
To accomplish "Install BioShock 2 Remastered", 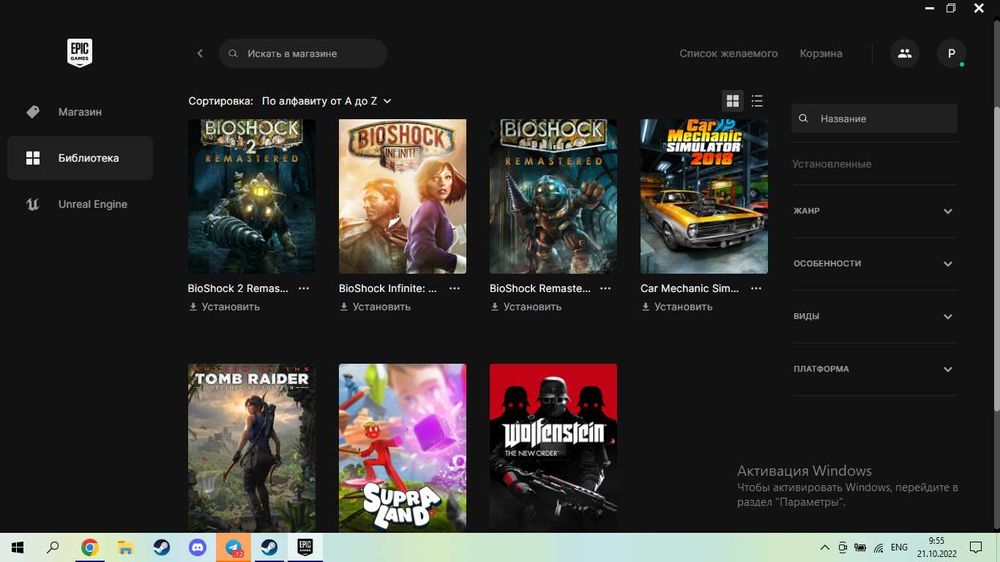I will coord(224,307).
